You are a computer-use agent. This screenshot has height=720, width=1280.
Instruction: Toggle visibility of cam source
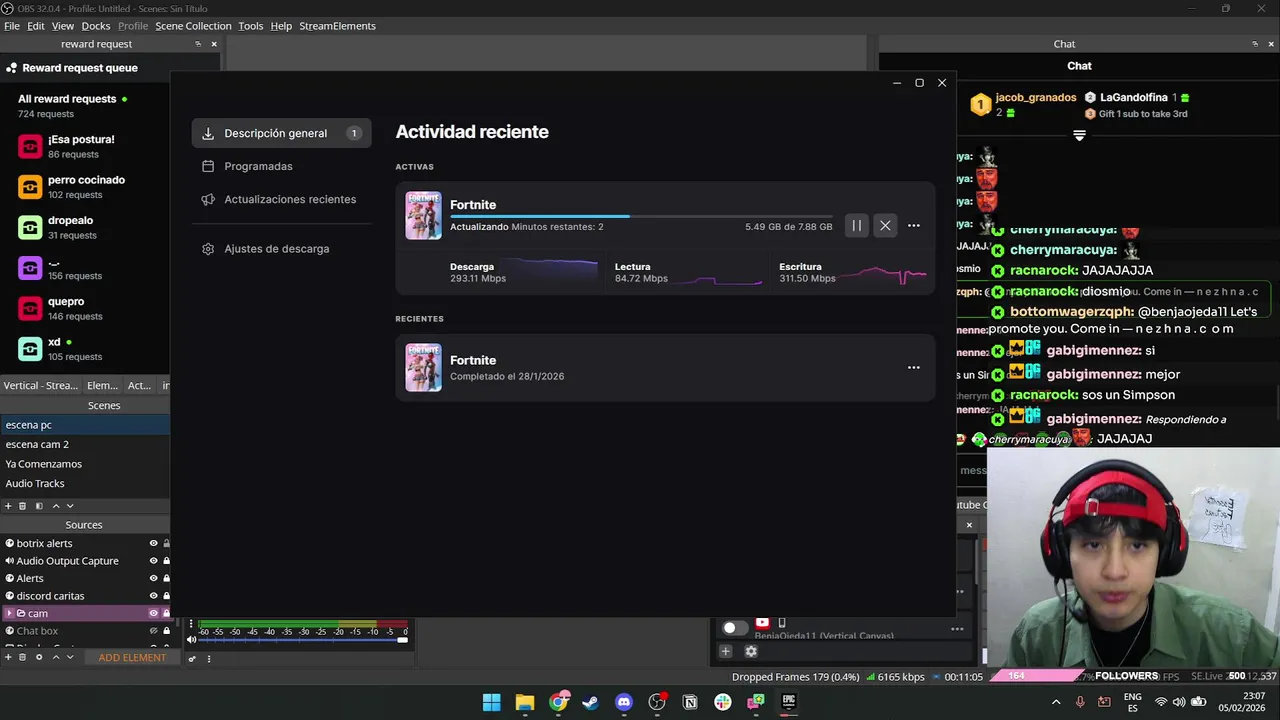(x=154, y=613)
